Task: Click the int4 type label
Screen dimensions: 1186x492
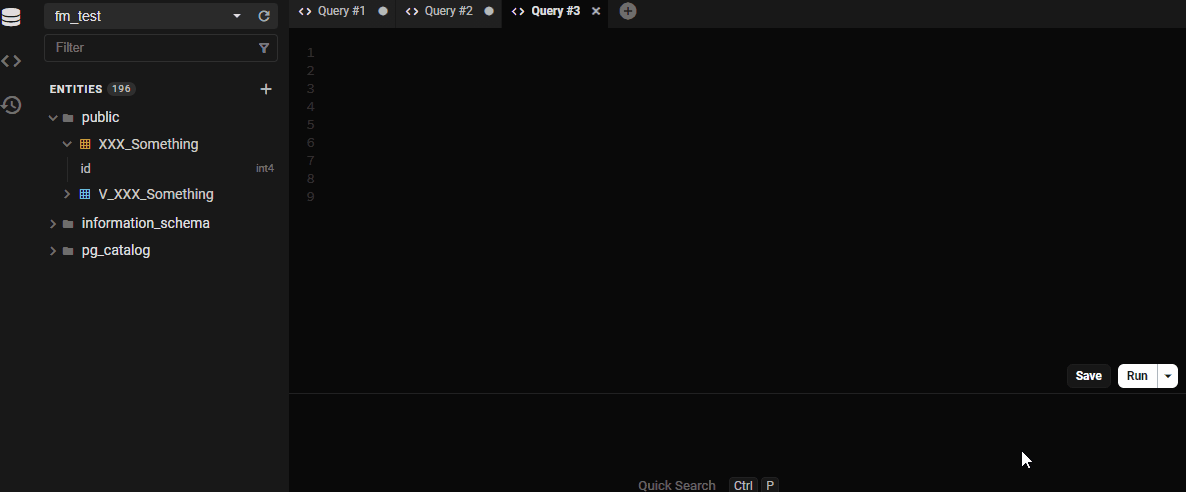Action: tap(265, 169)
